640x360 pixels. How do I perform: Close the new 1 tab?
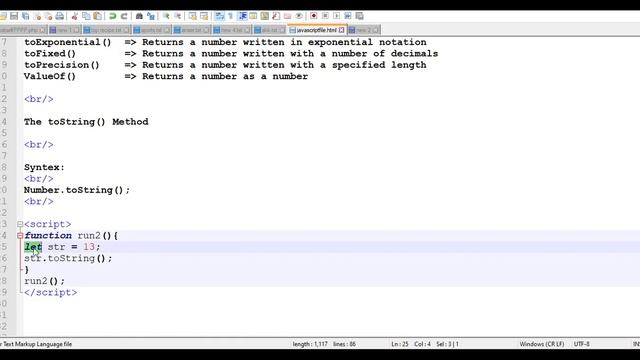76,30
